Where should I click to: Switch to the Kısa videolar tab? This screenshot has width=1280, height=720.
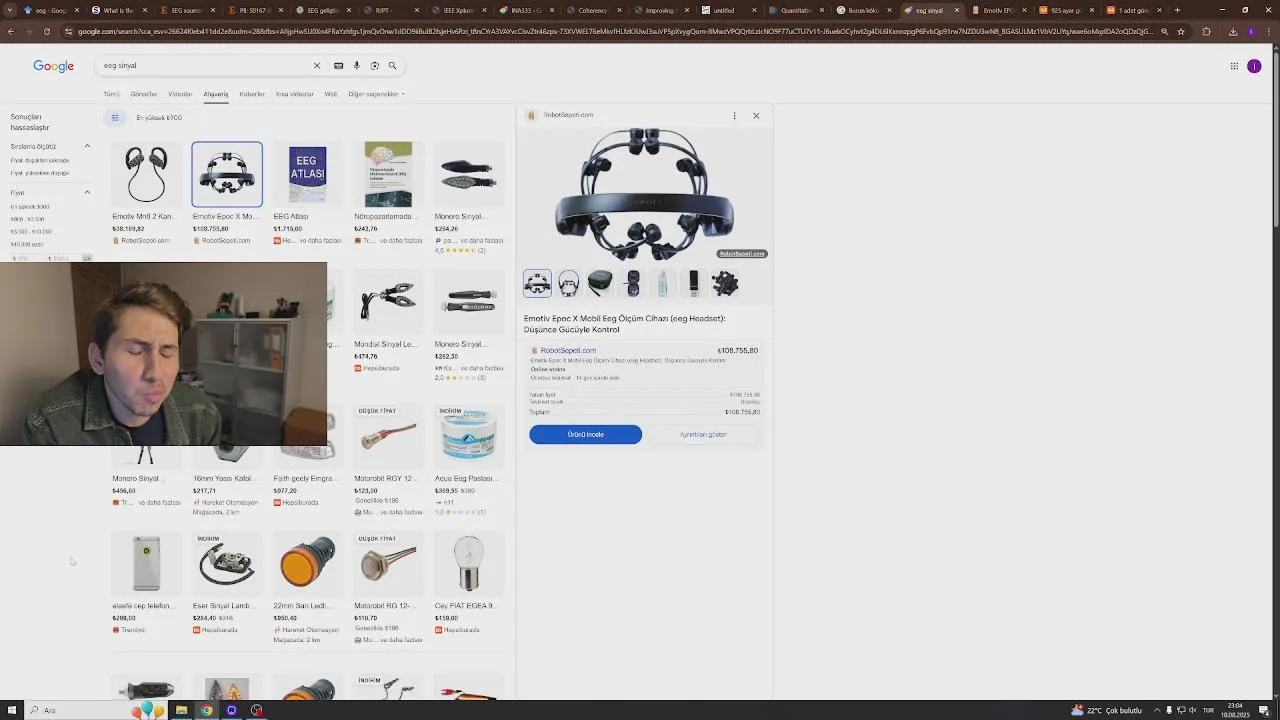tap(294, 94)
